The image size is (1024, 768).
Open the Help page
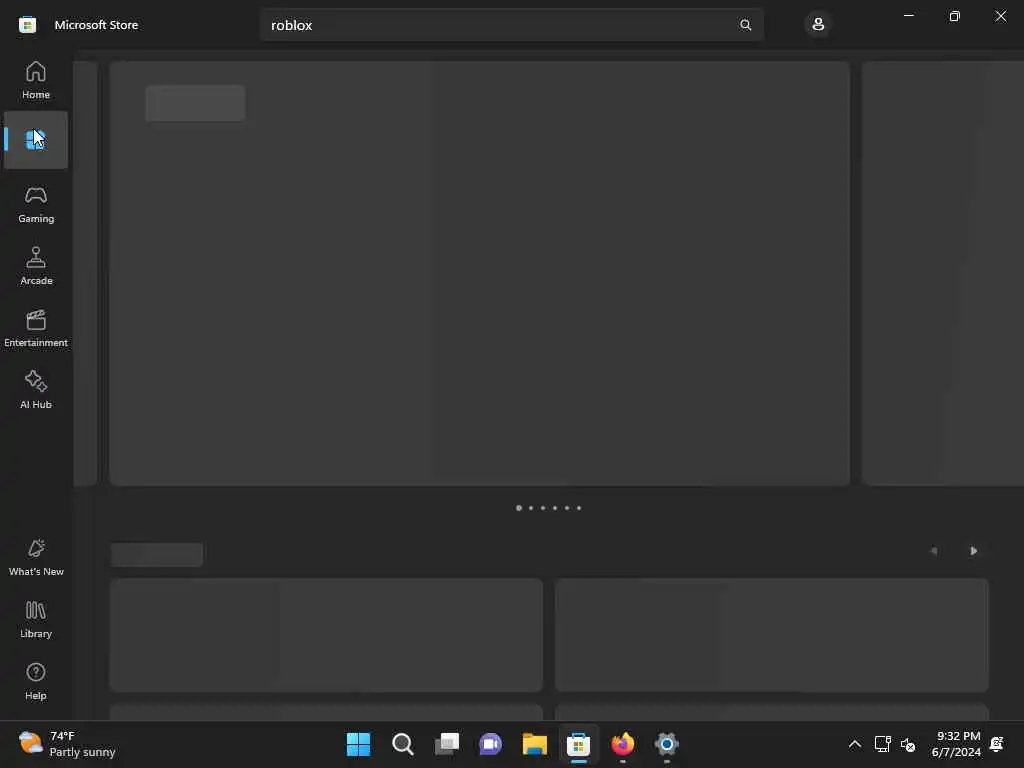[x=36, y=682]
